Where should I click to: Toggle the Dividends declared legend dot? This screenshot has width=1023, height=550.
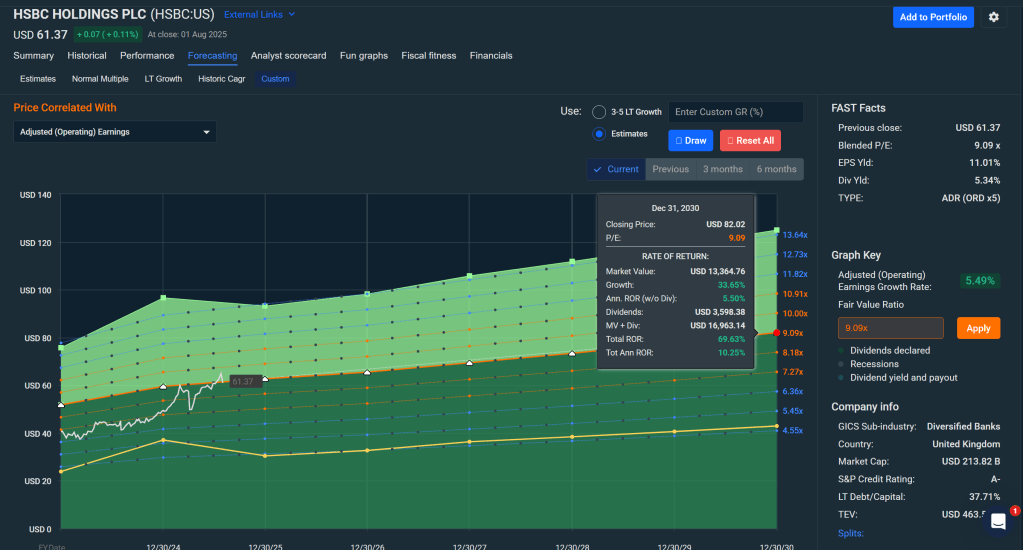[840, 351]
